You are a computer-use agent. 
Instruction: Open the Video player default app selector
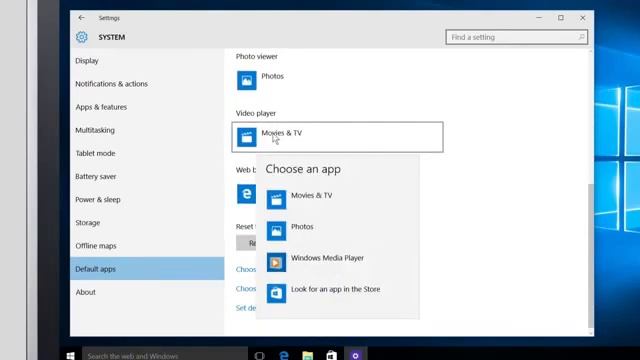tap(338, 137)
